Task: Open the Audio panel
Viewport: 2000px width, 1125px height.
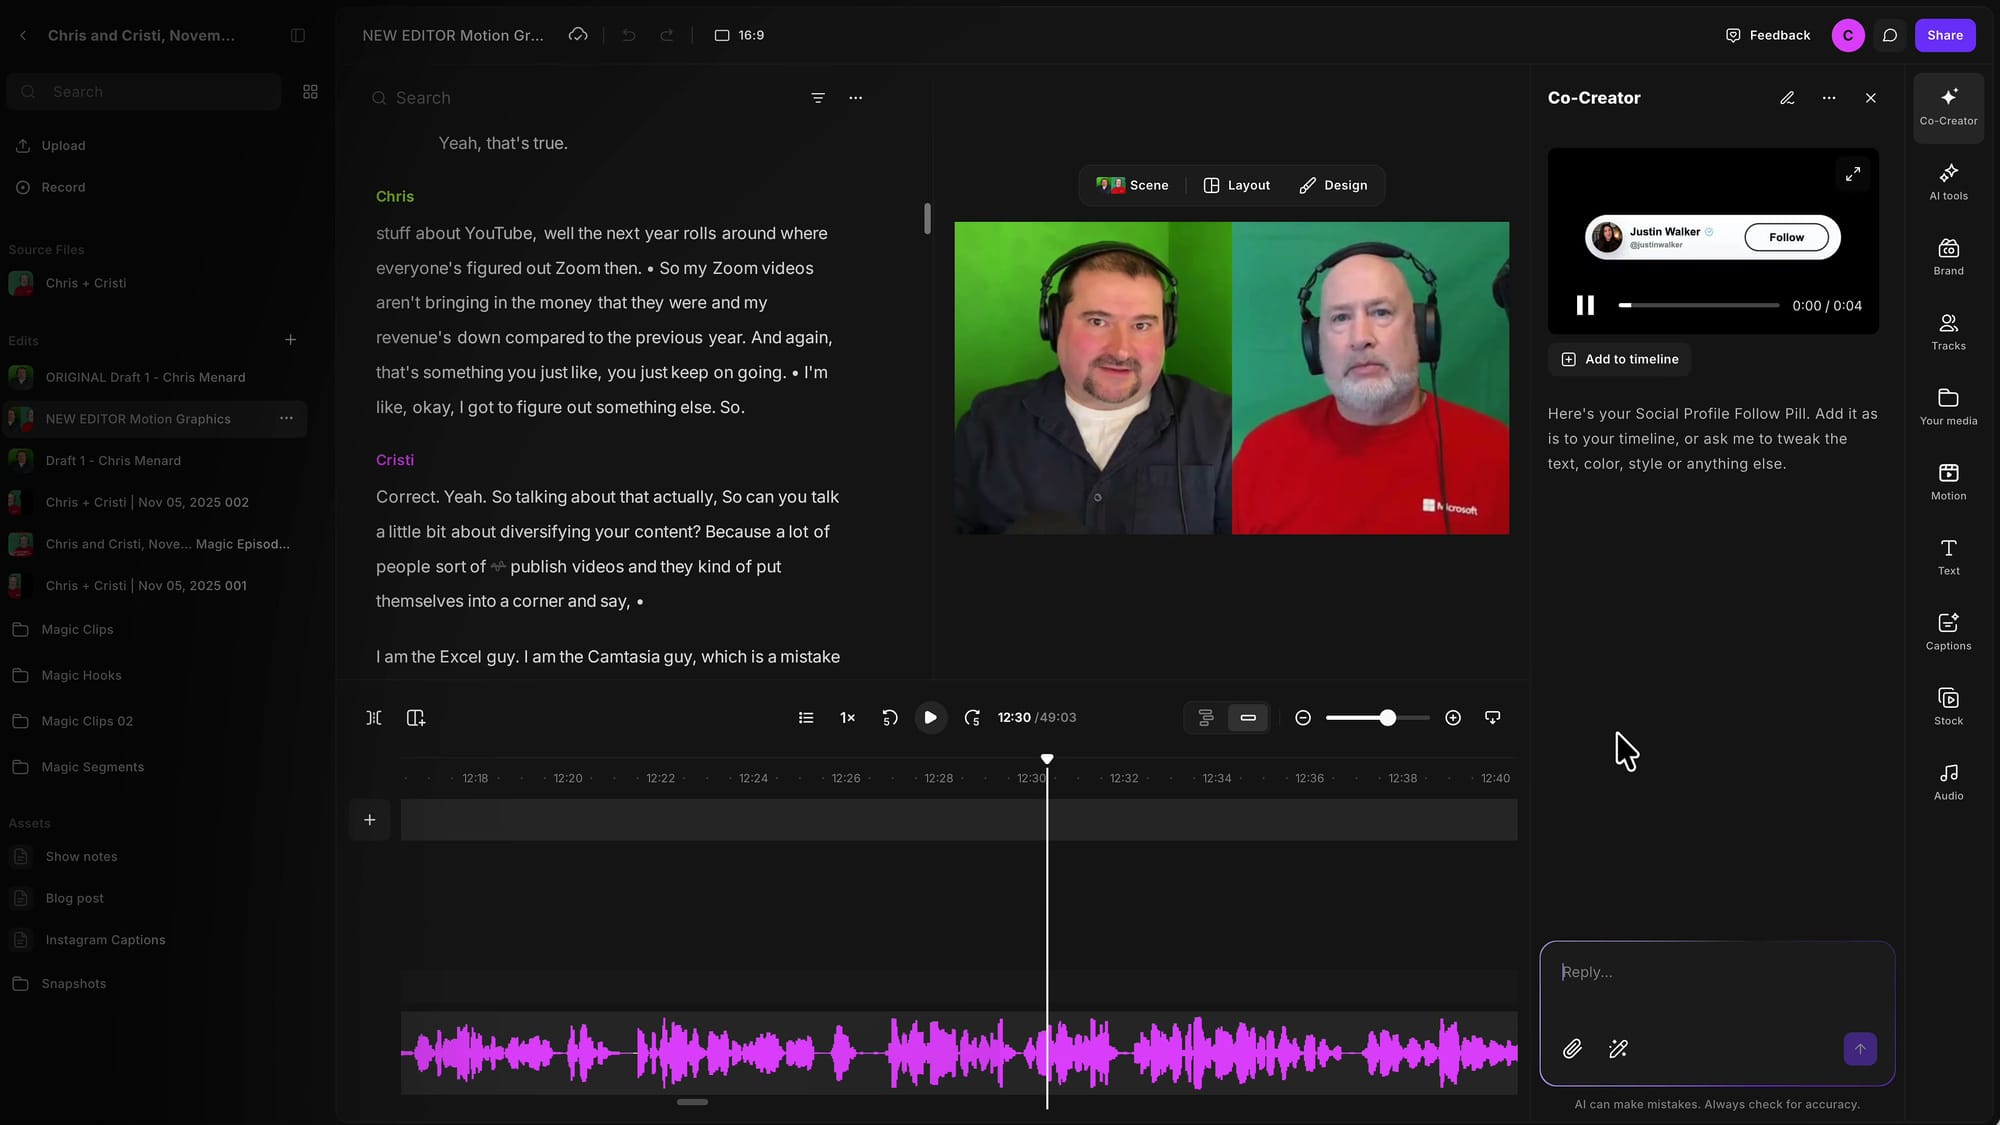Action: 1948,782
